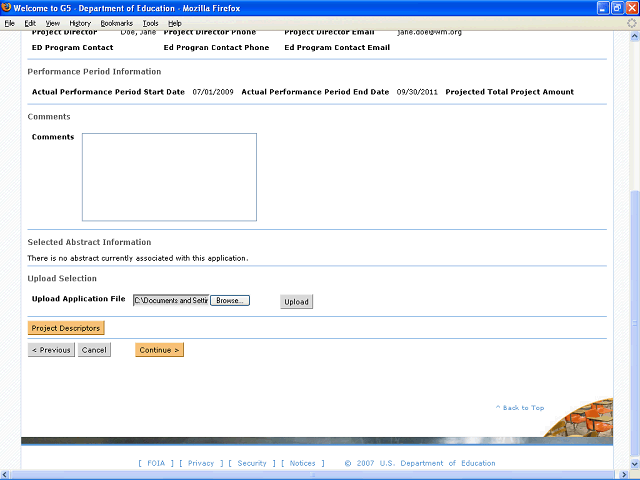Click the Firefox icon in title bar
The height and width of the screenshot is (480, 640).
pyautogui.click(x=6, y=8)
